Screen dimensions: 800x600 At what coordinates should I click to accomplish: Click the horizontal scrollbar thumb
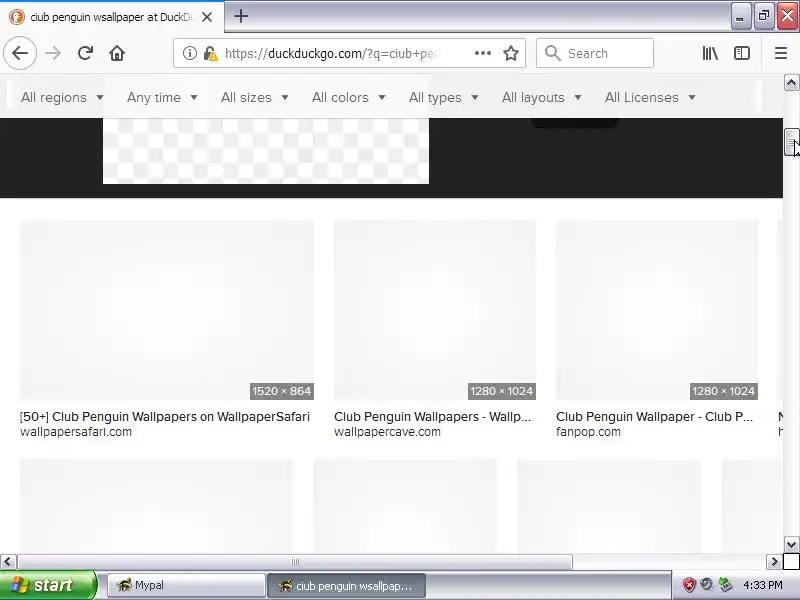pos(295,562)
